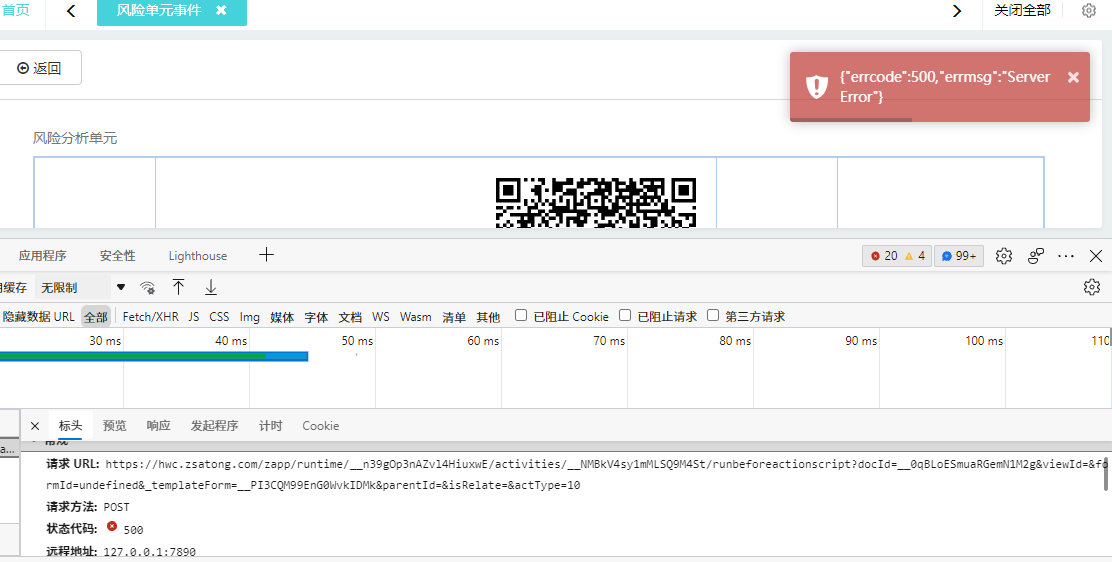Switch to the 预览 details tab
Viewport: 1112px width, 562px height.
point(114,426)
